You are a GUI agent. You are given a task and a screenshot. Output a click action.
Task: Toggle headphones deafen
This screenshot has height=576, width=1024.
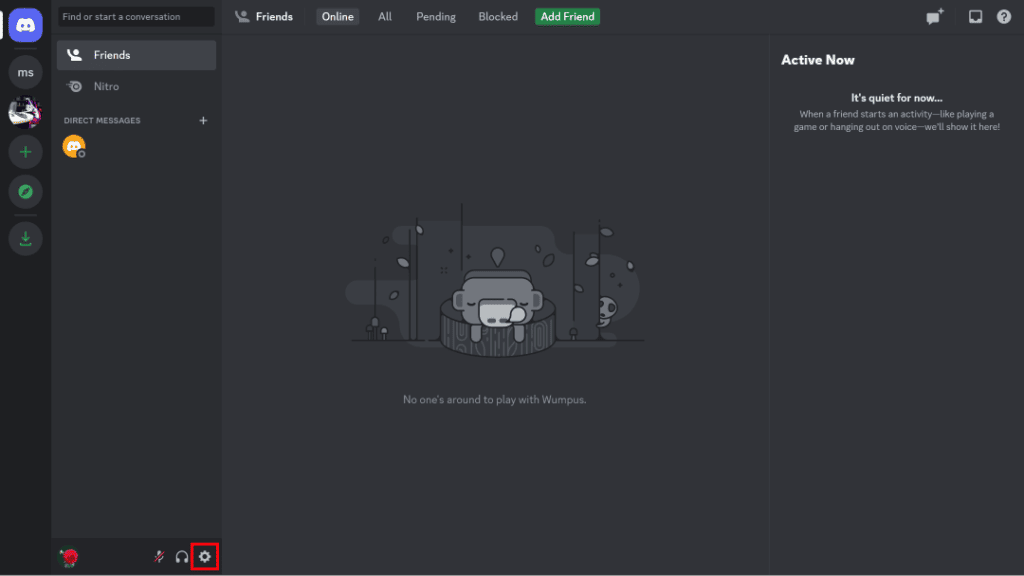pos(182,556)
